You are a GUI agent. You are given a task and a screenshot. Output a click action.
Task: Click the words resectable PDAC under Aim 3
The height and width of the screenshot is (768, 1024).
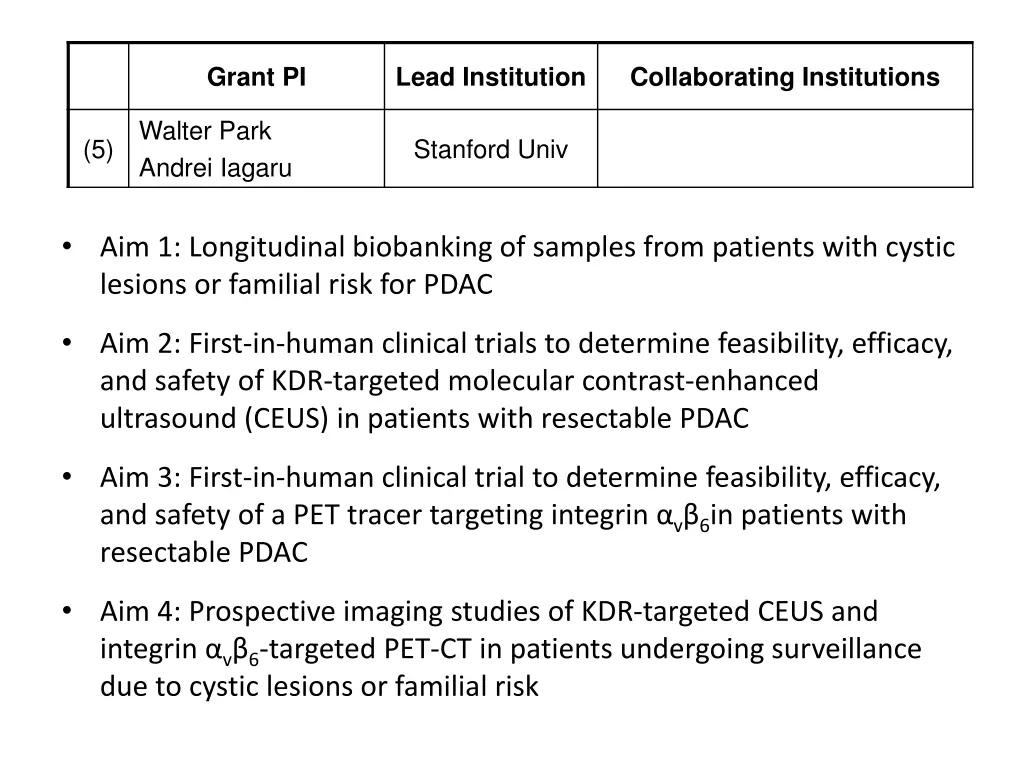coord(204,552)
